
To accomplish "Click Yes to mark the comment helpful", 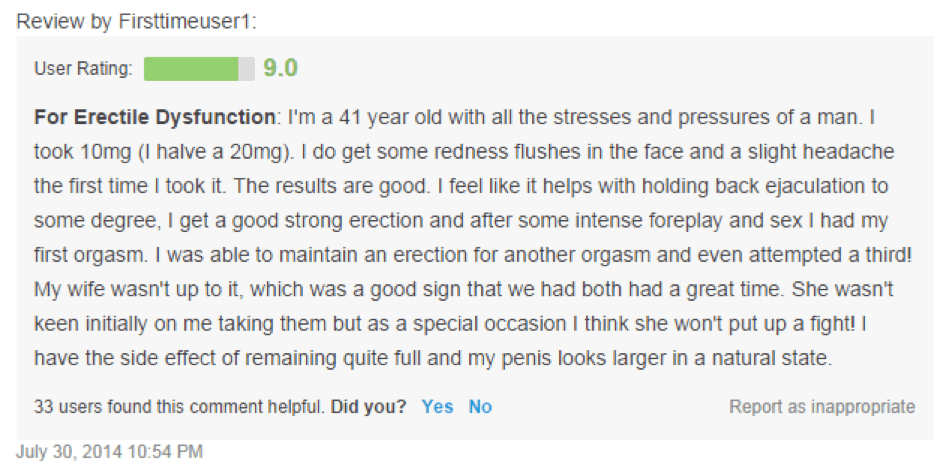I will click(438, 407).
